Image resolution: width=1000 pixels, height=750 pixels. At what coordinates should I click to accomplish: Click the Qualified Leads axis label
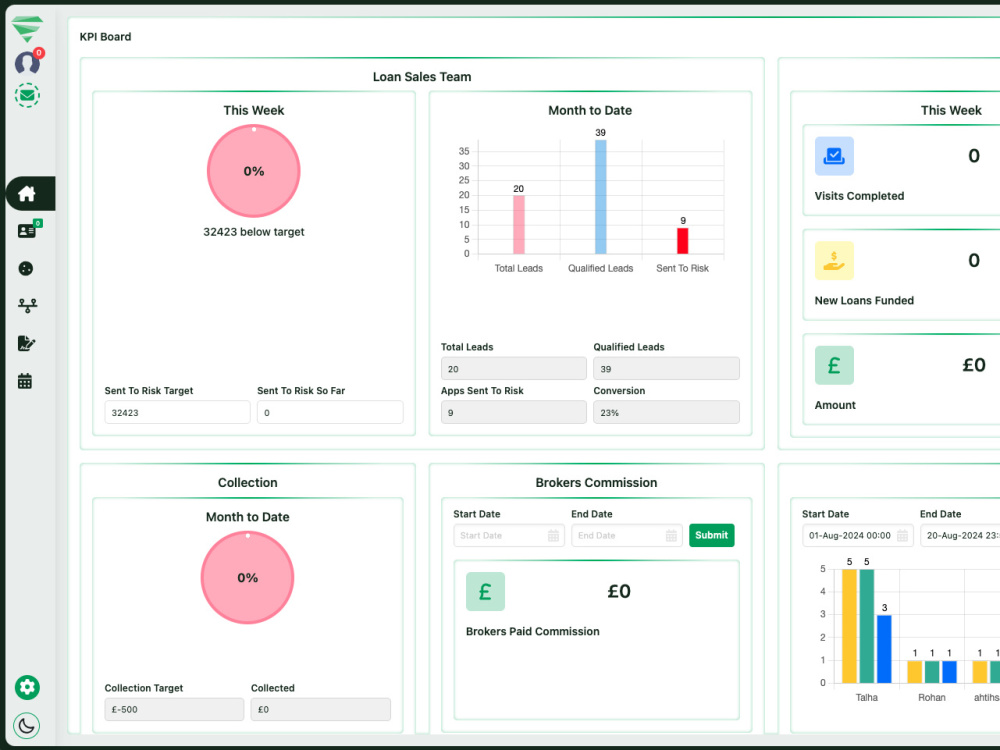tap(601, 268)
